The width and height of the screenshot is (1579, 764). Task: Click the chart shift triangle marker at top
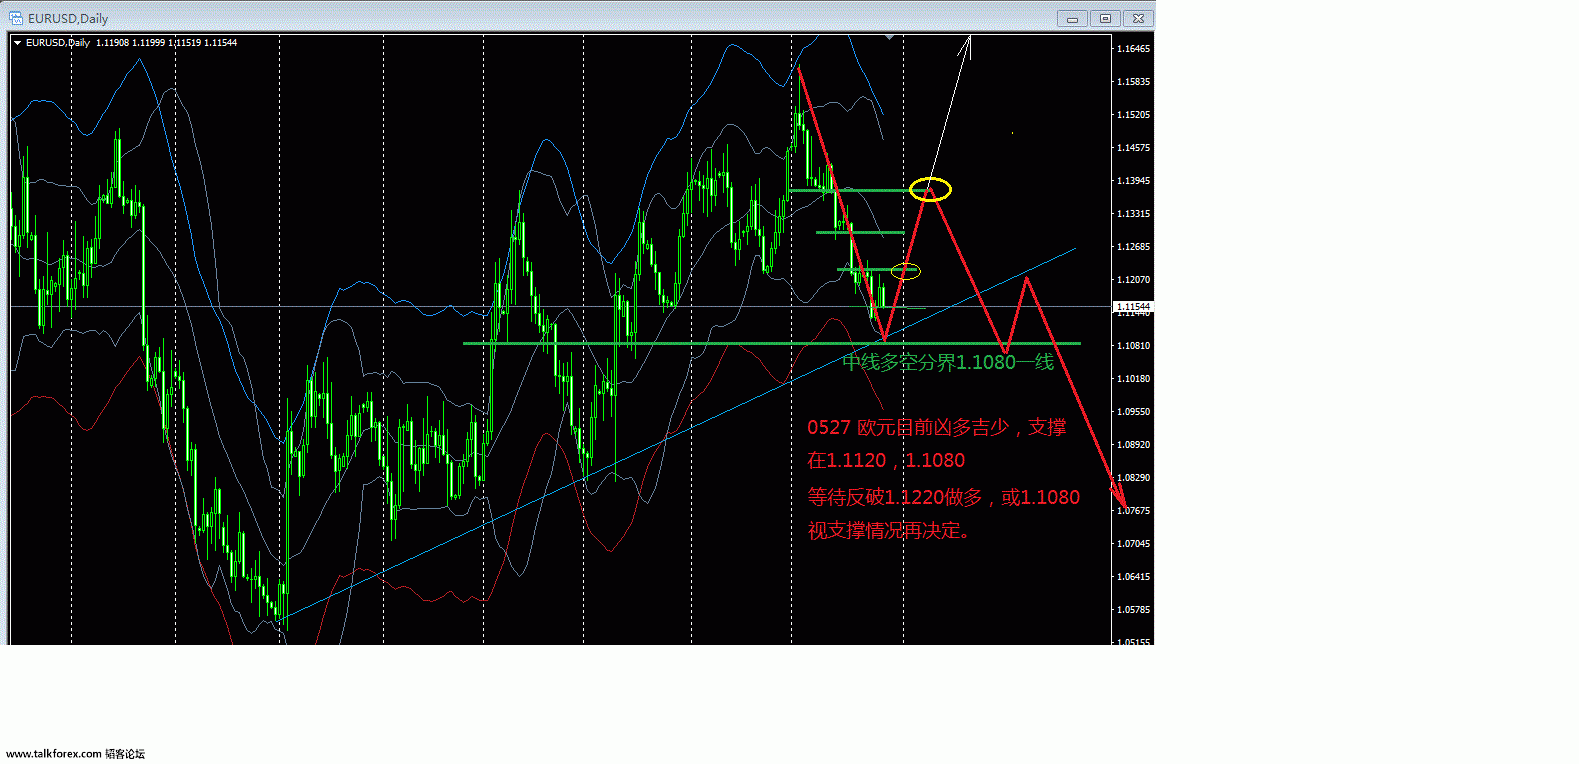point(889,38)
